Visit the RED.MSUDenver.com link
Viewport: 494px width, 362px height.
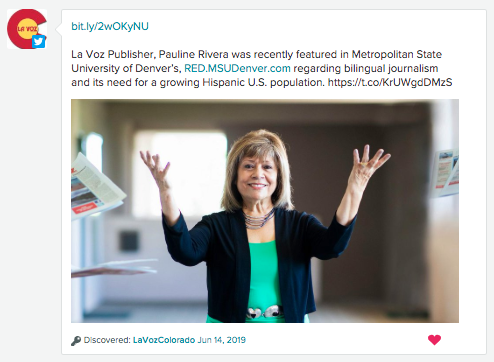[237, 68]
